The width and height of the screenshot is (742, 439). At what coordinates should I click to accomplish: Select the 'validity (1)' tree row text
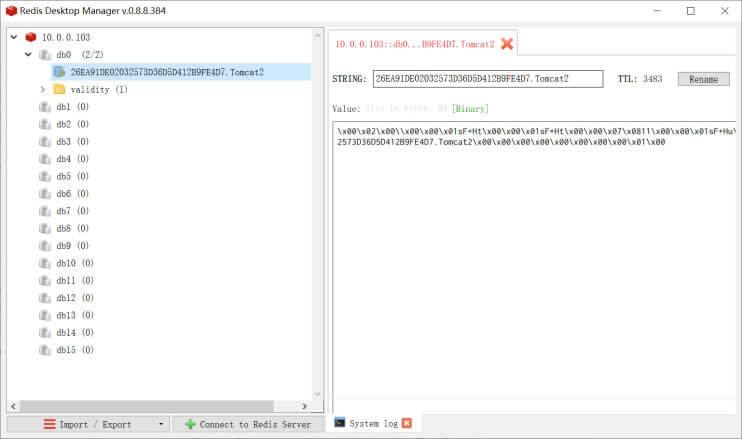(99, 89)
